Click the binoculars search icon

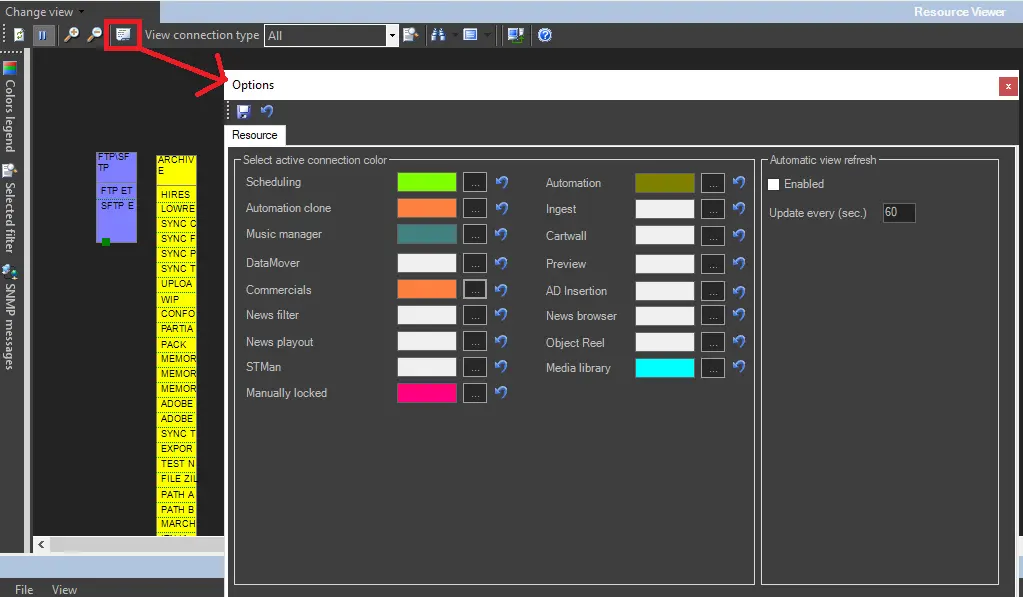click(438, 35)
